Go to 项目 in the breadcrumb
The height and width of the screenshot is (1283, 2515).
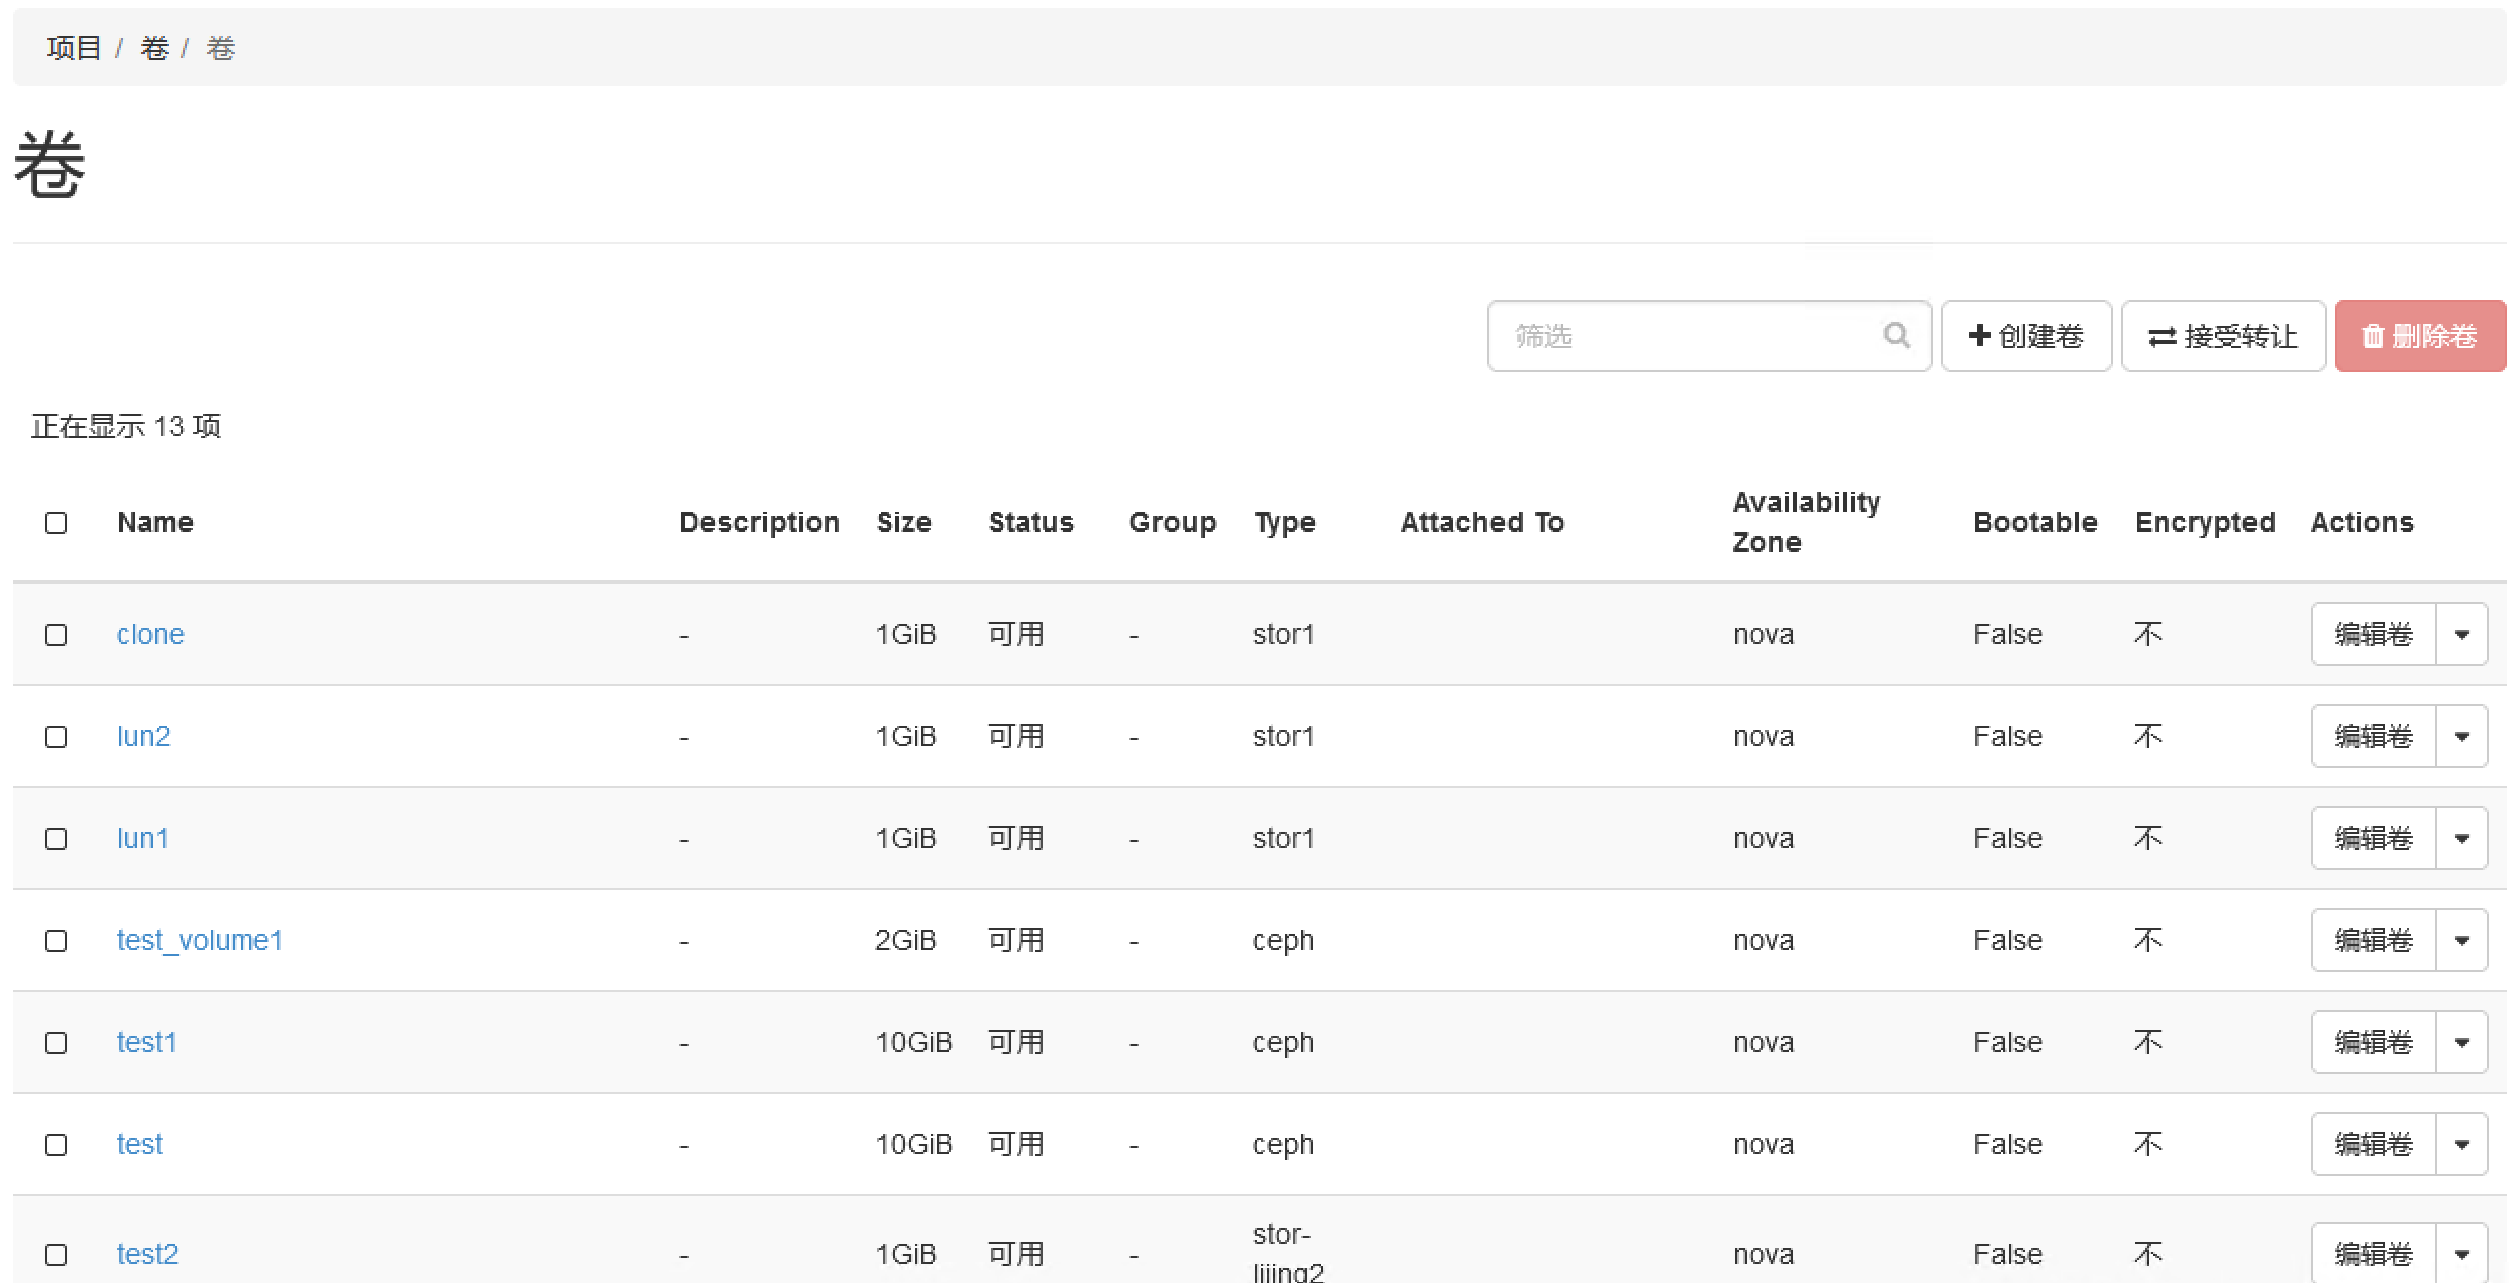point(73,48)
